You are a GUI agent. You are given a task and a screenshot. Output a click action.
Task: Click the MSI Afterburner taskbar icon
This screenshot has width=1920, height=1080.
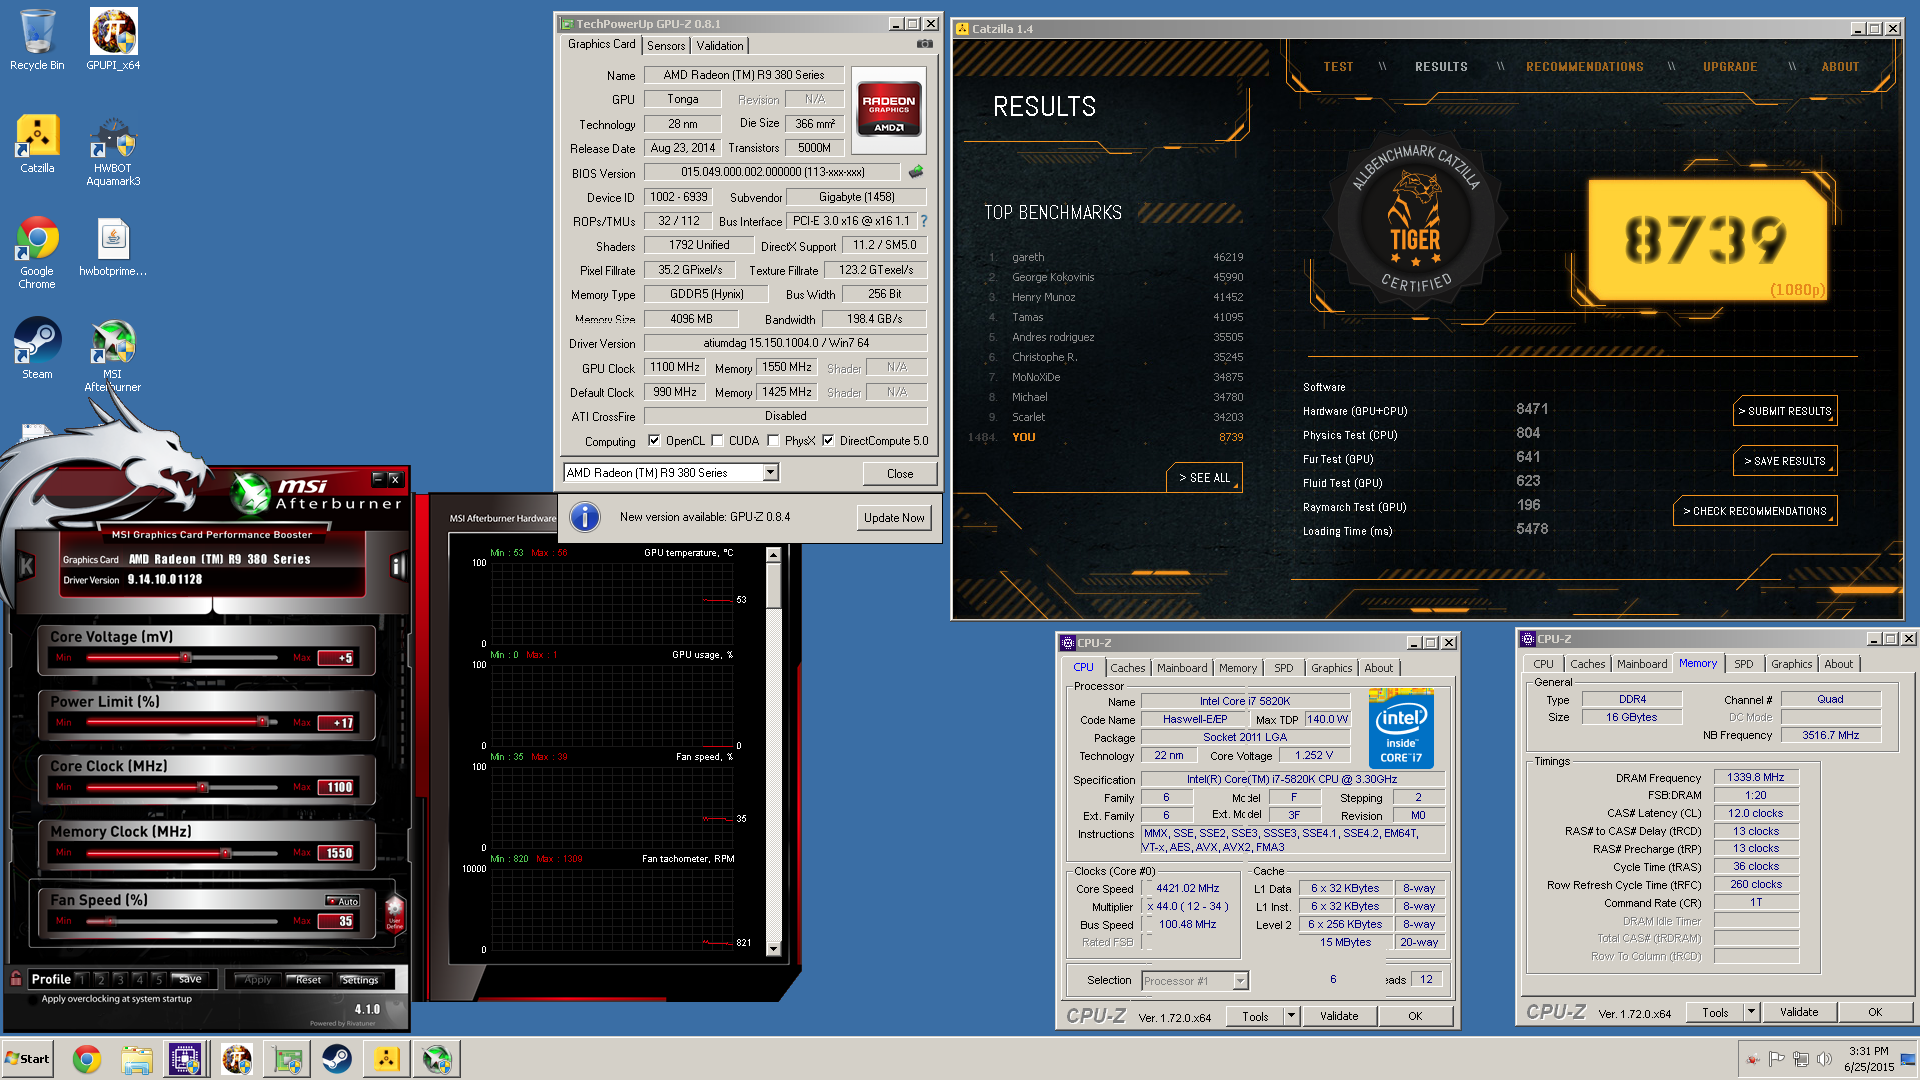(x=437, y=1059)
